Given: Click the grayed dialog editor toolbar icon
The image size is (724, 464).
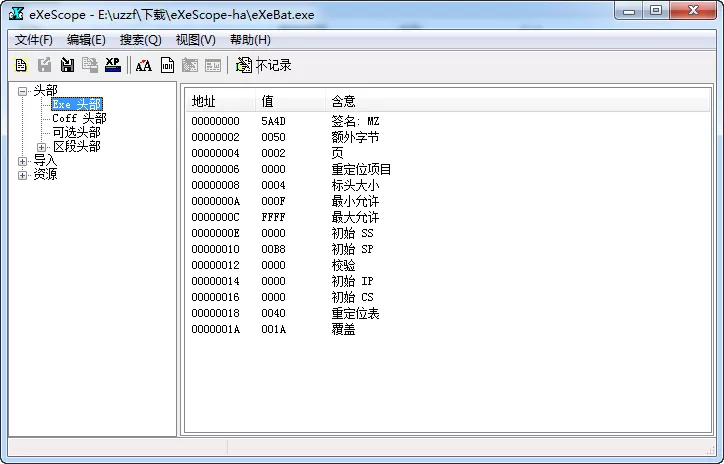Looking at the screenshot, I should coord(213,65).
